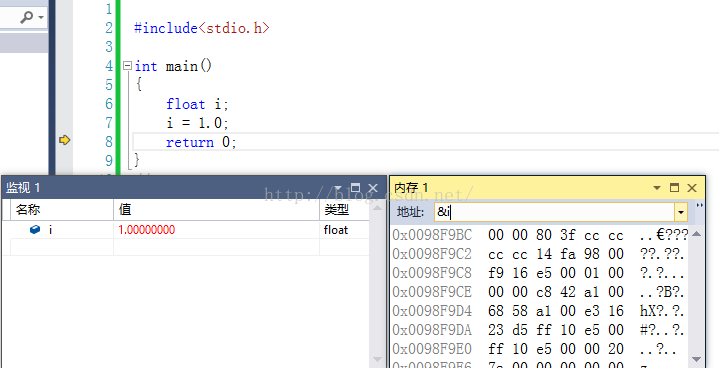This screenshot has width=719, height=368.
Task: Click line number 6 in the gutter
Action: [109, 104]
